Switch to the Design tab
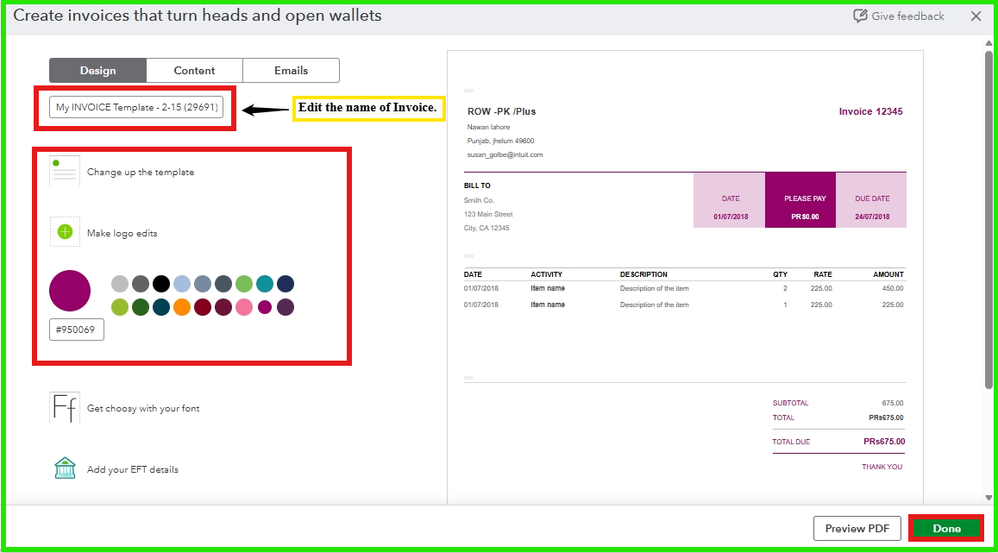This screenshot has width=998, height=553. pos(98,71)
